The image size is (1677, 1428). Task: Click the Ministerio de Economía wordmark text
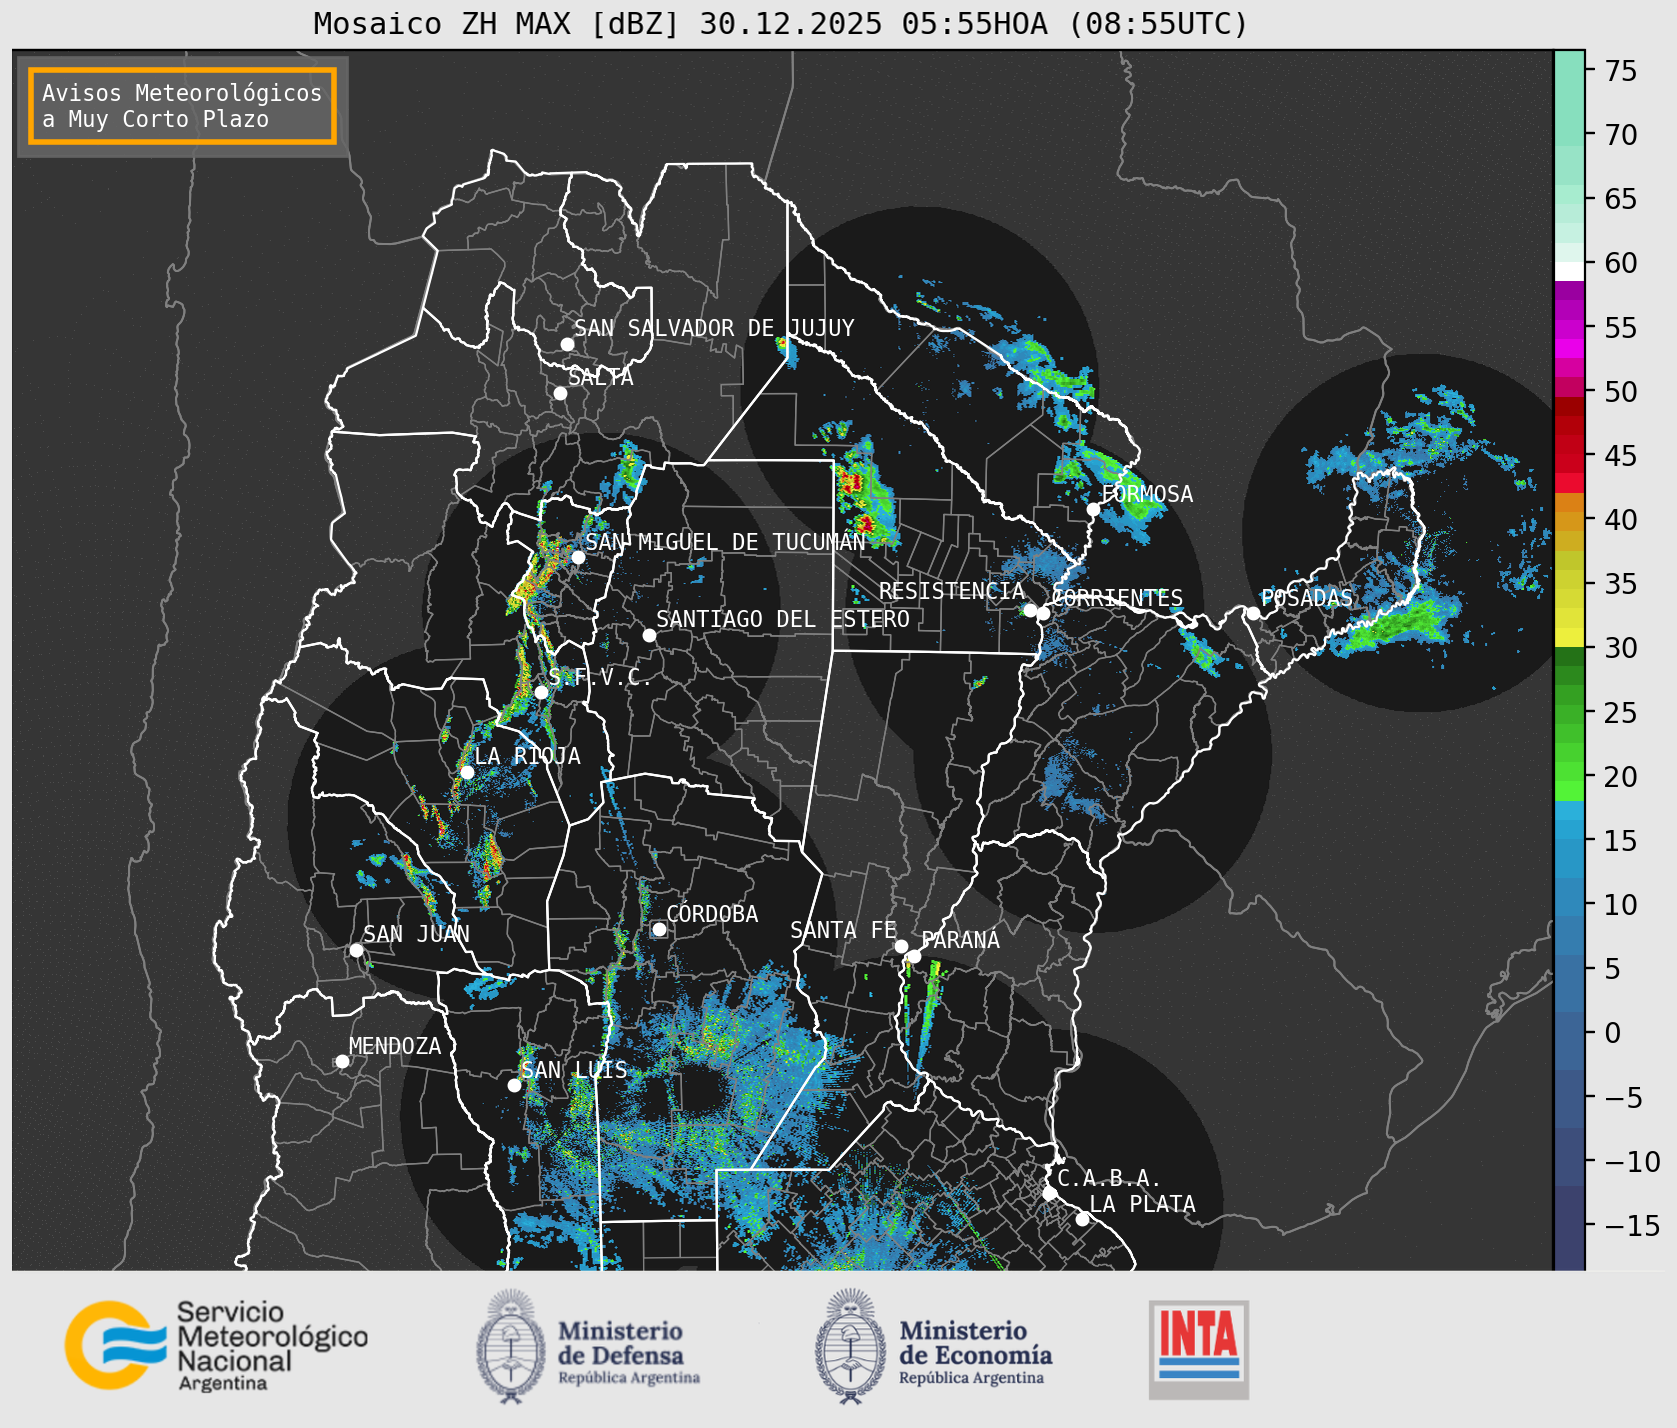(x=975, y=1355)
